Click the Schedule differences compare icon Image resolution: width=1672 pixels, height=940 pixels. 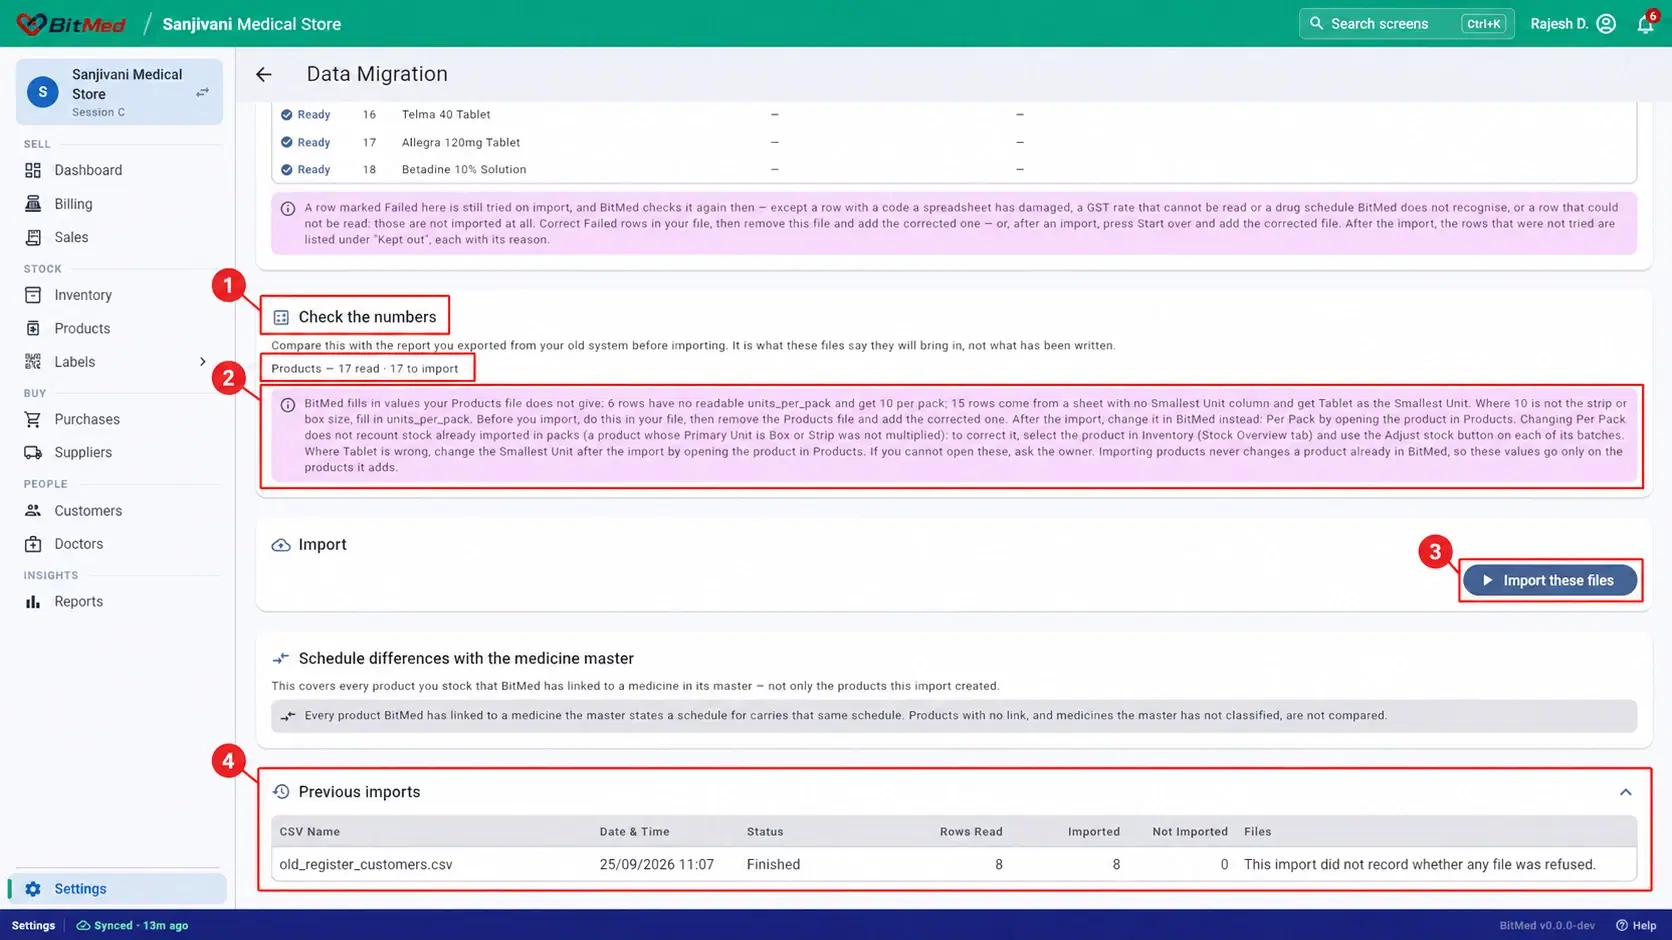pos(281,659)
